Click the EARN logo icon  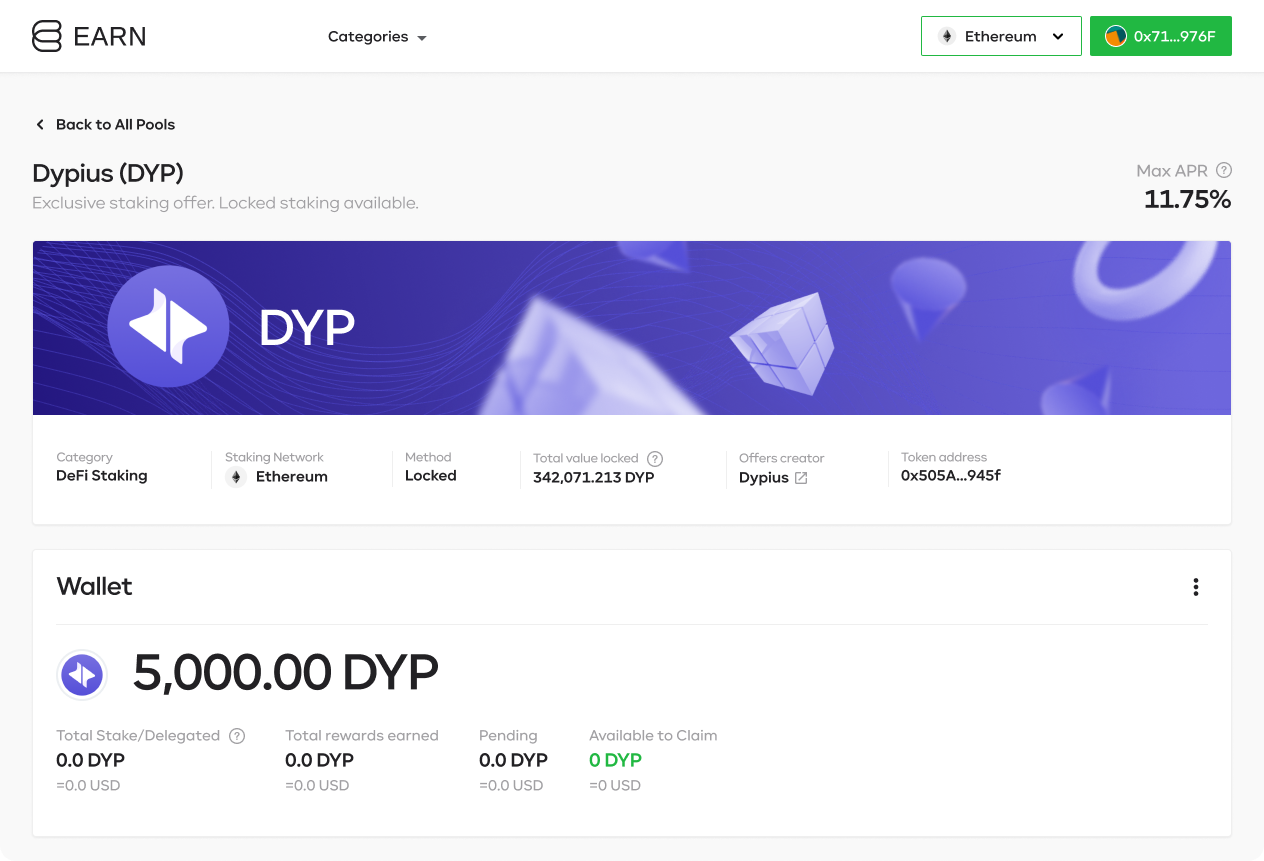coord(47,36)
